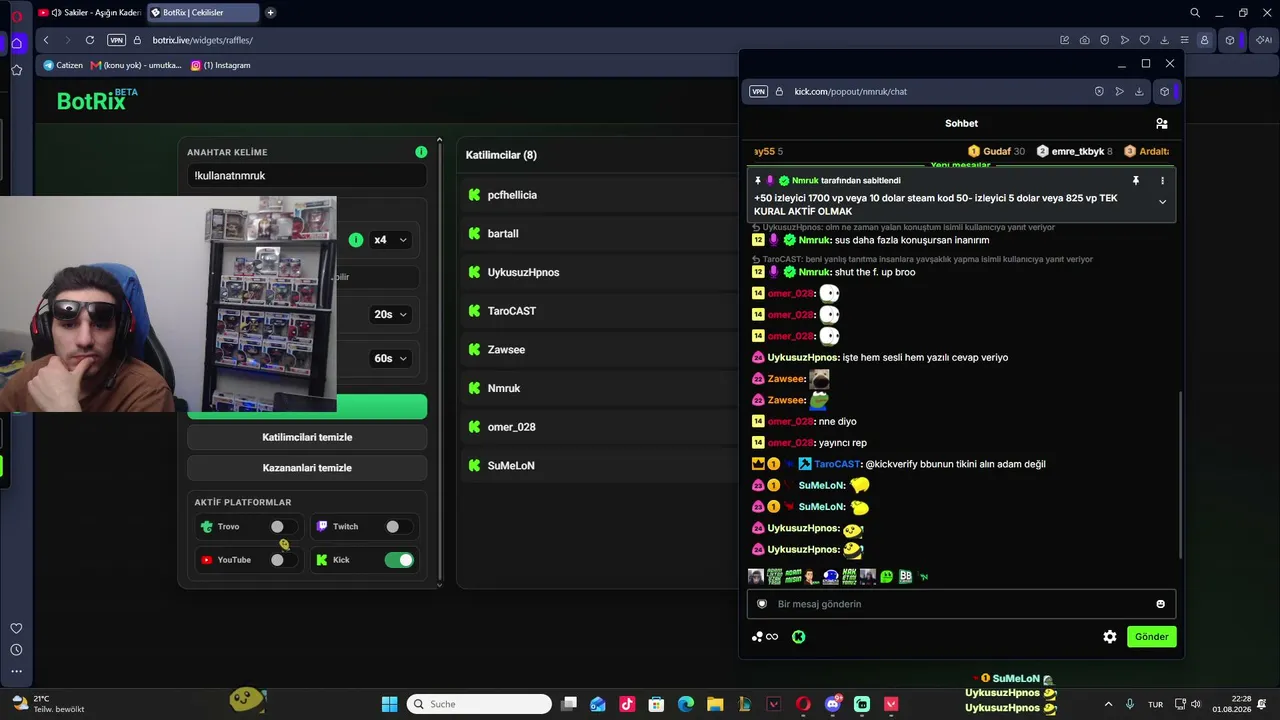Open the Gmail (konu yok) bookmark
The width and height of the screenshot is (1280, 720).
coord(136,65)
